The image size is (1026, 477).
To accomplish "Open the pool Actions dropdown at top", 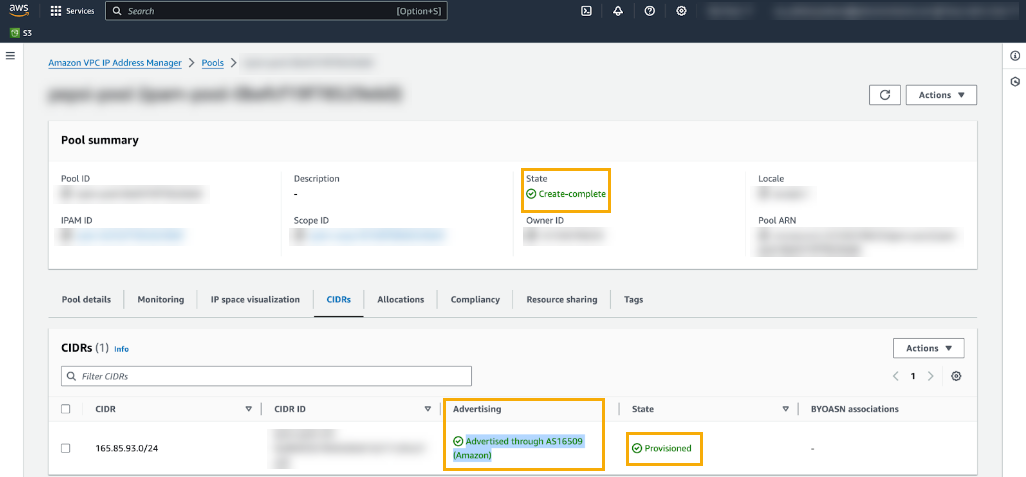I will (x=940, y=95).
